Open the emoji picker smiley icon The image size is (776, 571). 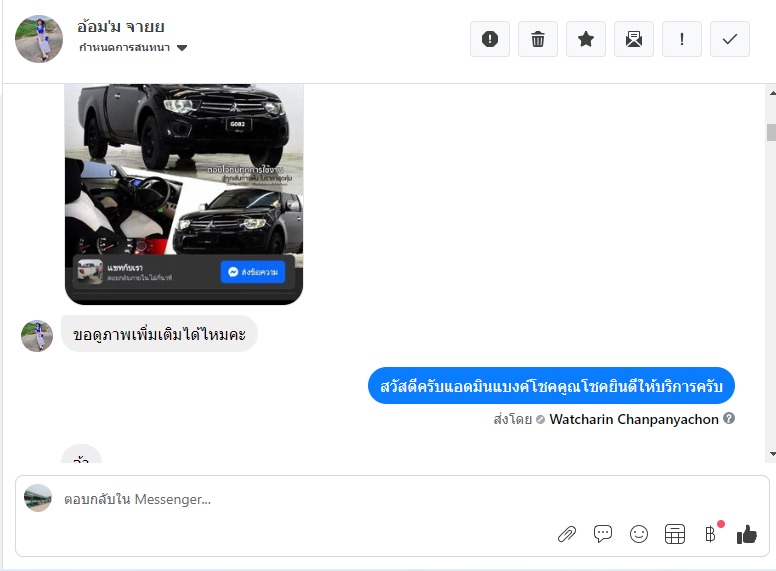639,534
